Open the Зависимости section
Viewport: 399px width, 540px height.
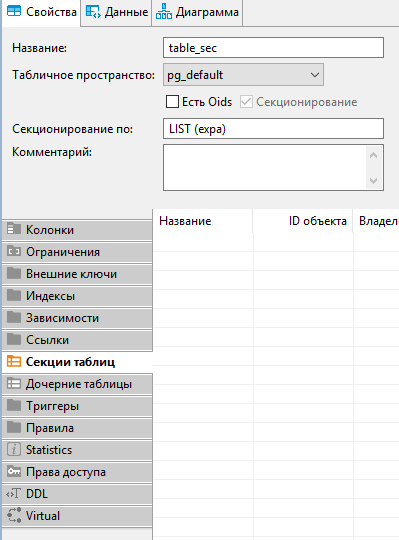pyautogui.click(x=77, y=318)
